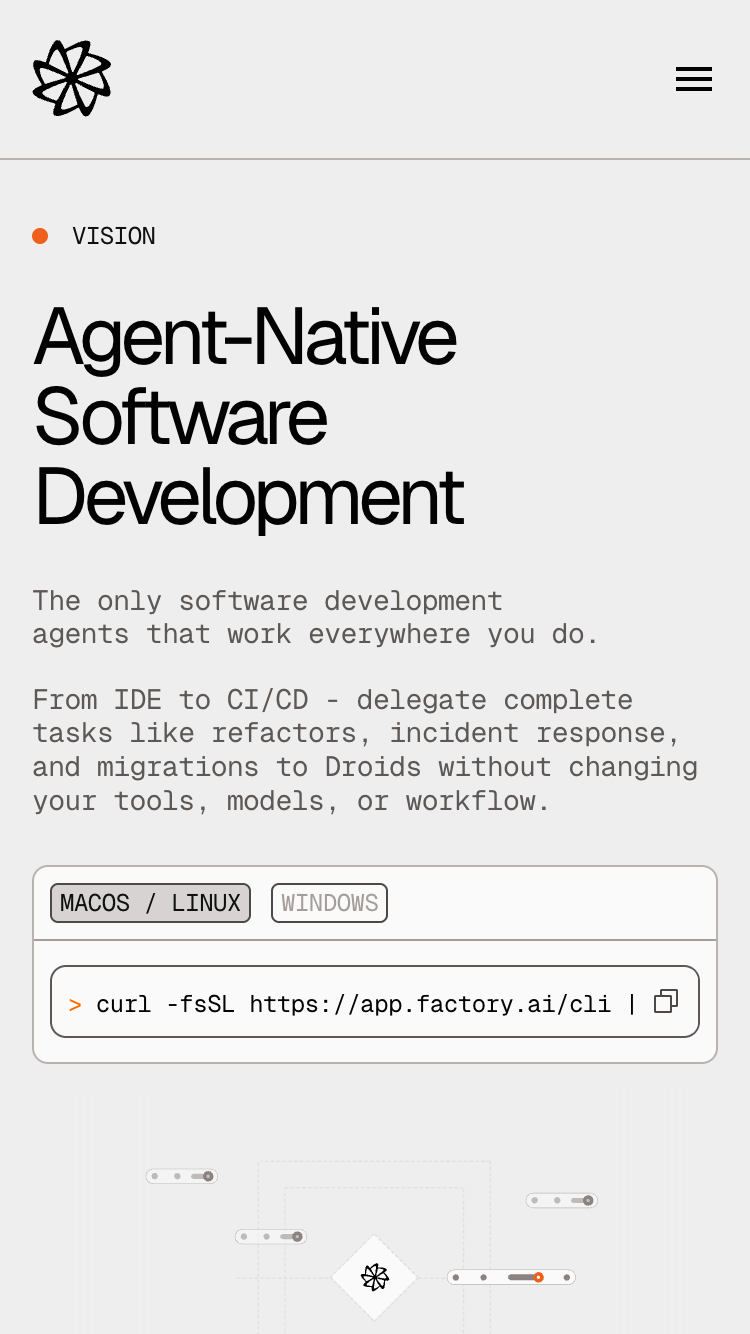Click the dark pill track with orange marker
The height and width of the screenshot is (1334, 750).
click(x=520, y=1277)
